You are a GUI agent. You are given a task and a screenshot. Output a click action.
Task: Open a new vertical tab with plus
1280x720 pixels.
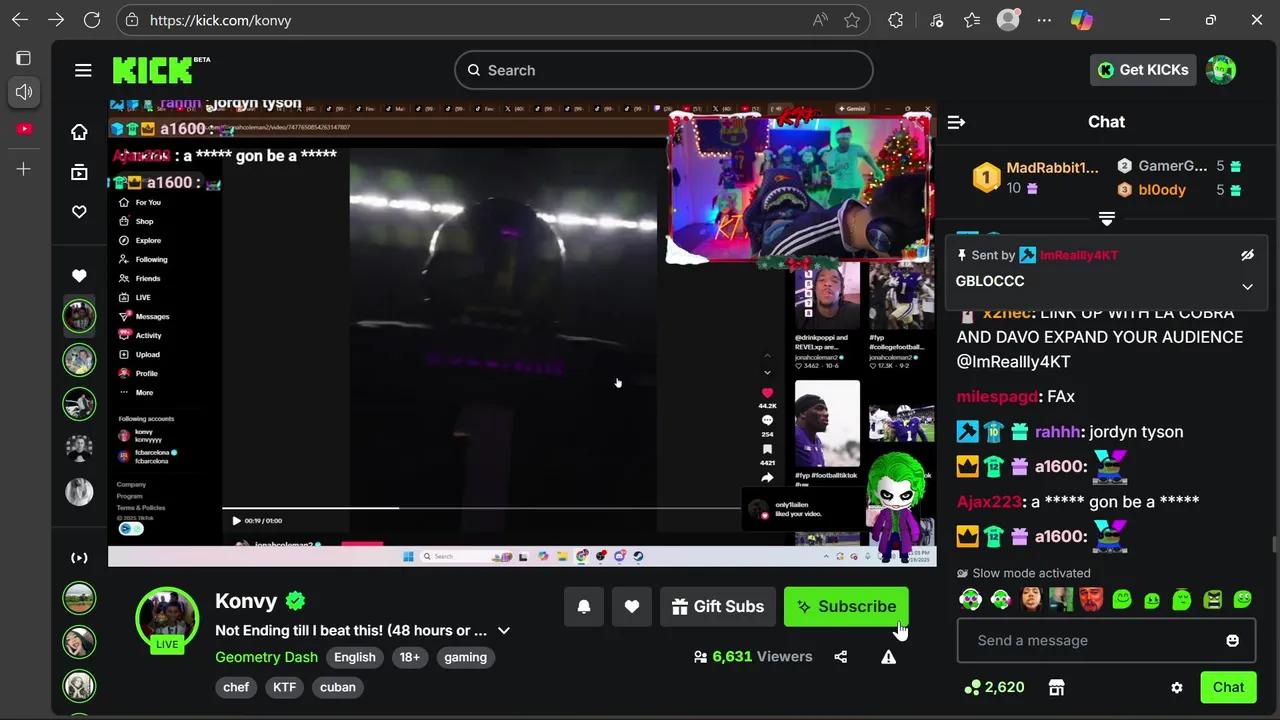[x=24, y=169]
